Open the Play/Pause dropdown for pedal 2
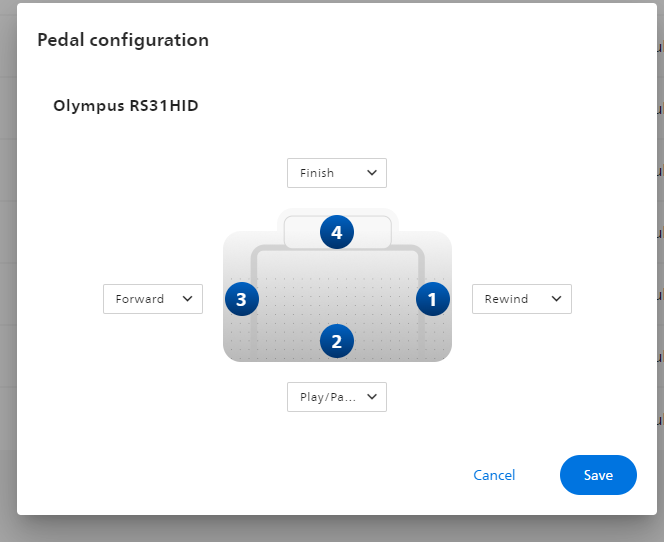 point(337,397)
